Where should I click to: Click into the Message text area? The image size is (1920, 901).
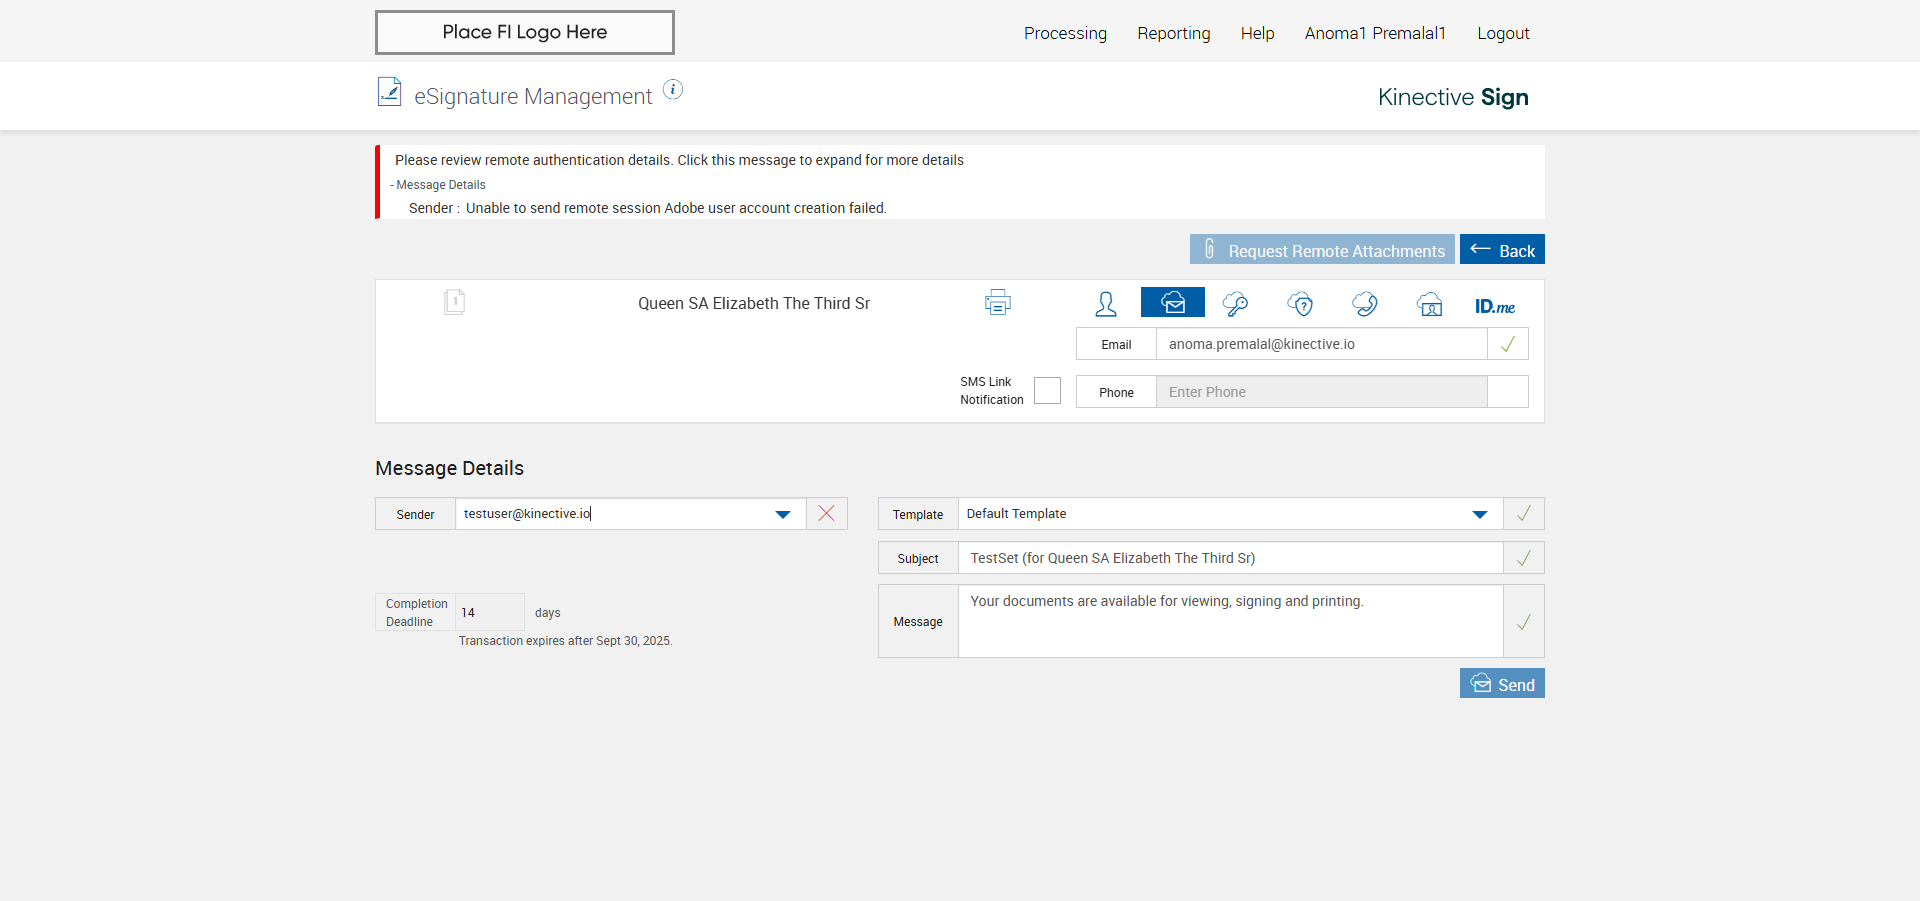coord(1230,621)
